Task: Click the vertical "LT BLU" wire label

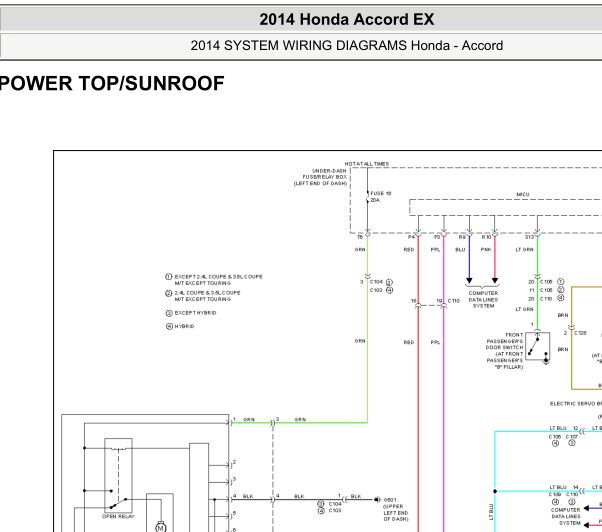Action: click(491, 512)
